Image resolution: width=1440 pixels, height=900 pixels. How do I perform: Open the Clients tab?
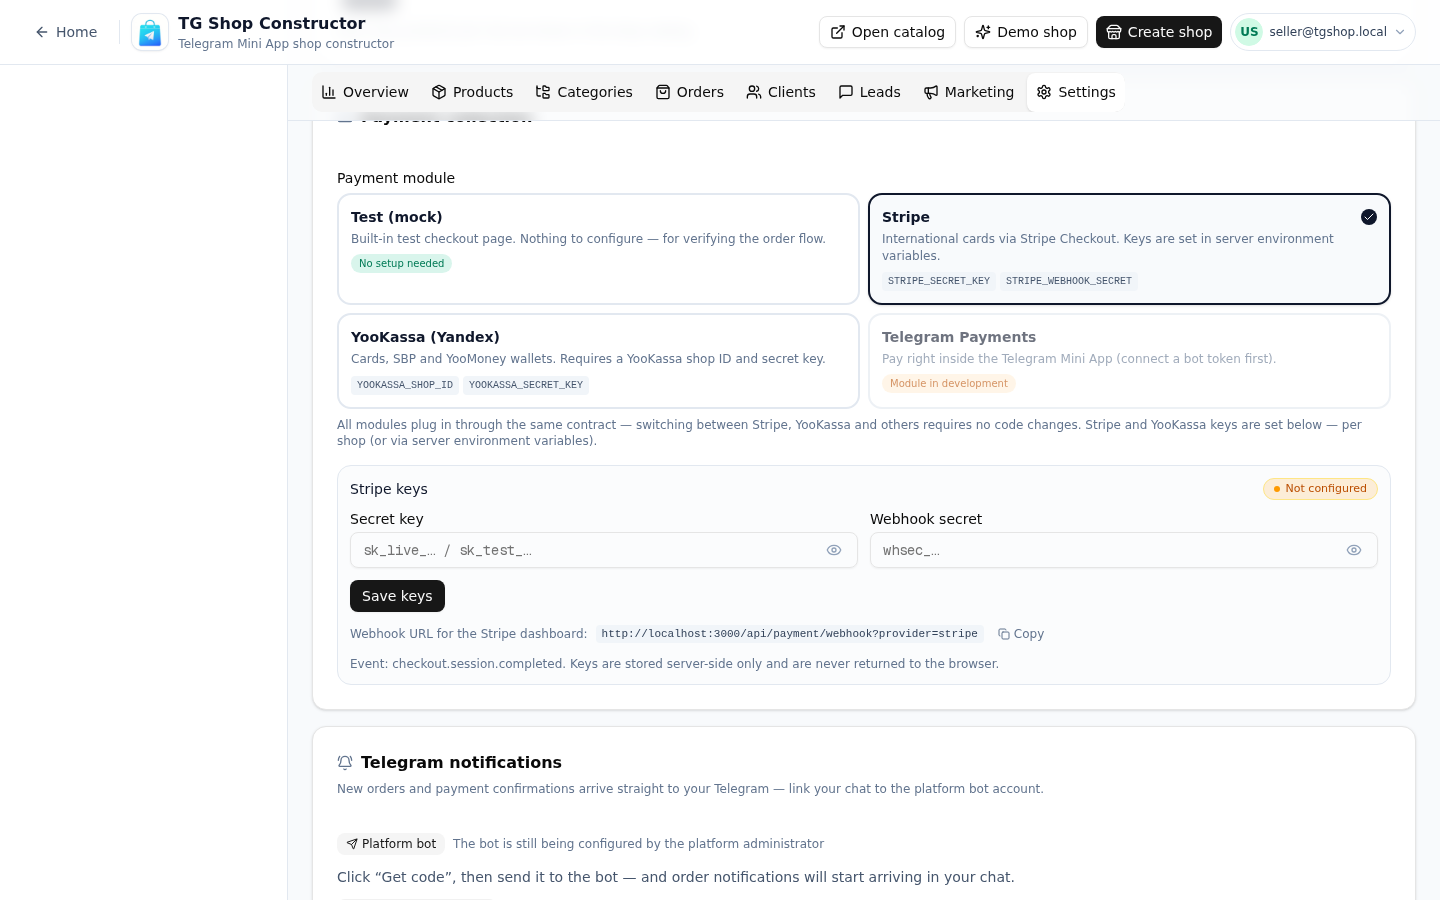pos(781,92)
